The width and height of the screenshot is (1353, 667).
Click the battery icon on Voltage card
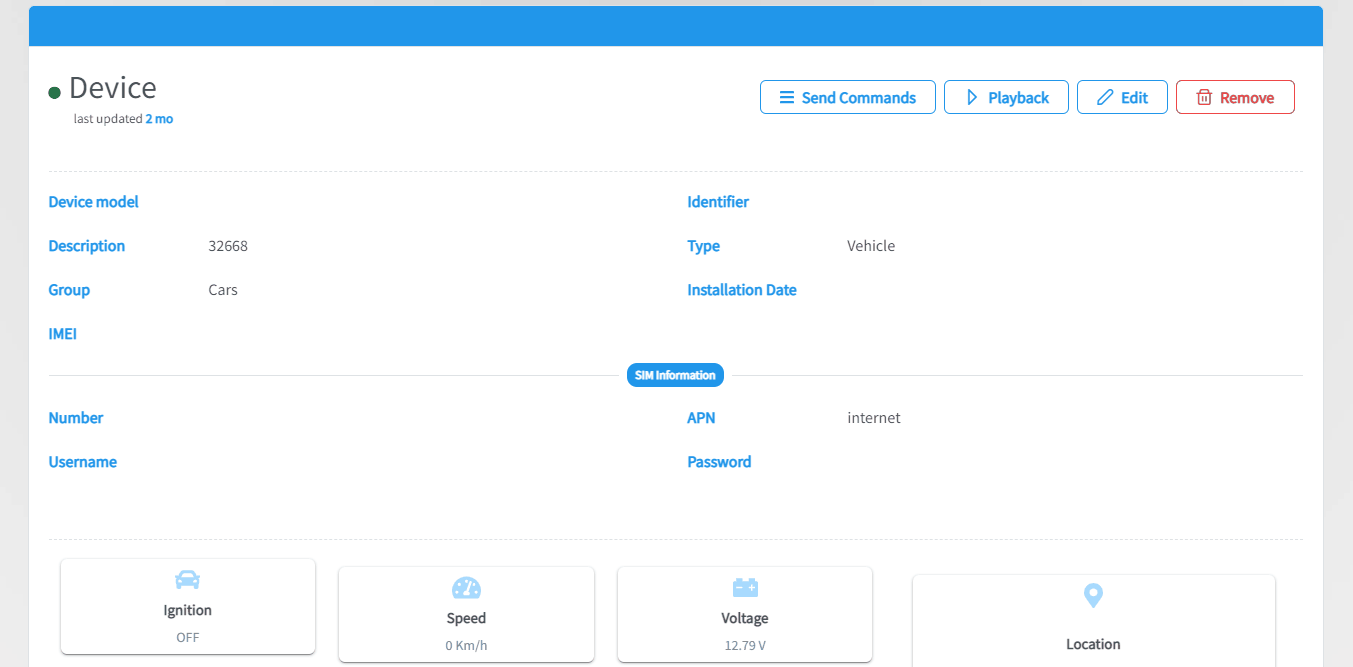pos(745,587)
